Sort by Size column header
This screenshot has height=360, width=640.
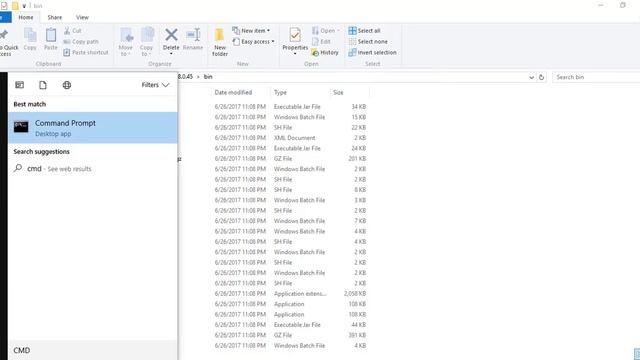(338, 93)
